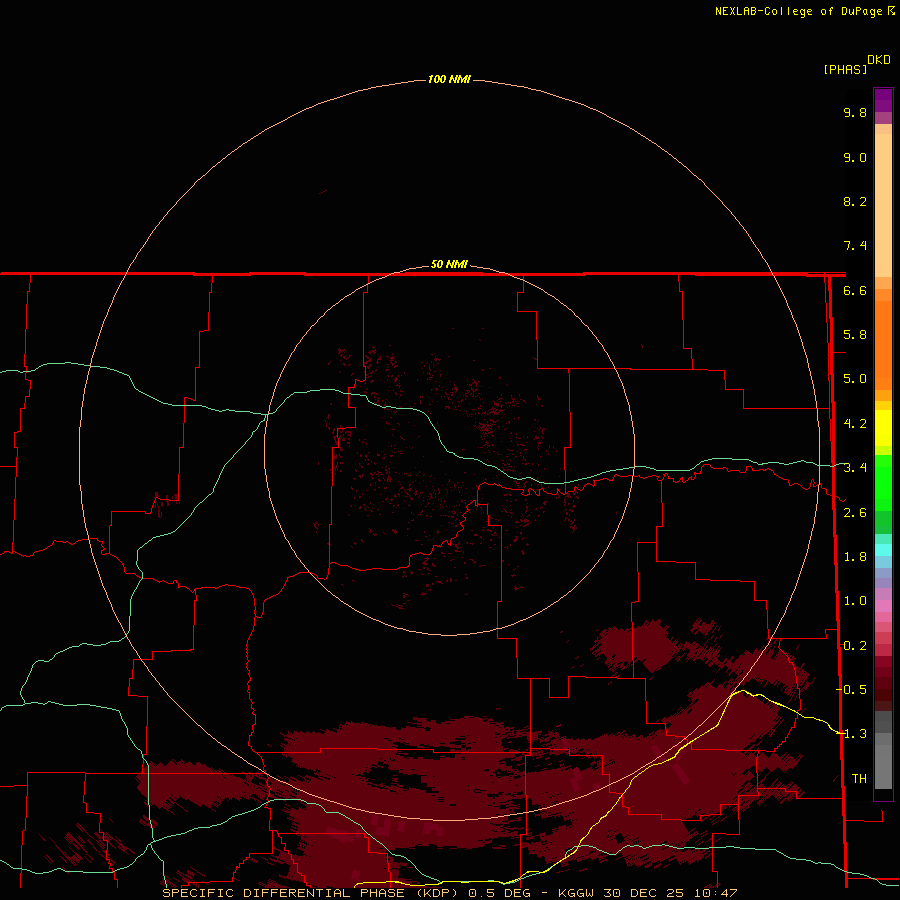Viewport: 900px width, 900px height.
Task: Click the 5.0 value on the color scale
Action: point(855,379)
